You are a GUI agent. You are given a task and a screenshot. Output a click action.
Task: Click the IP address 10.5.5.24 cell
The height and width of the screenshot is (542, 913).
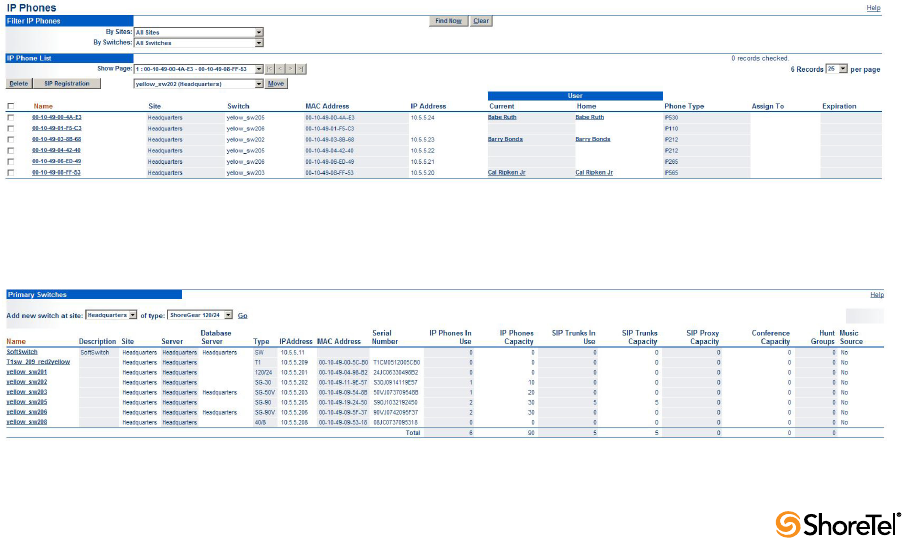[x=423, y=118]
